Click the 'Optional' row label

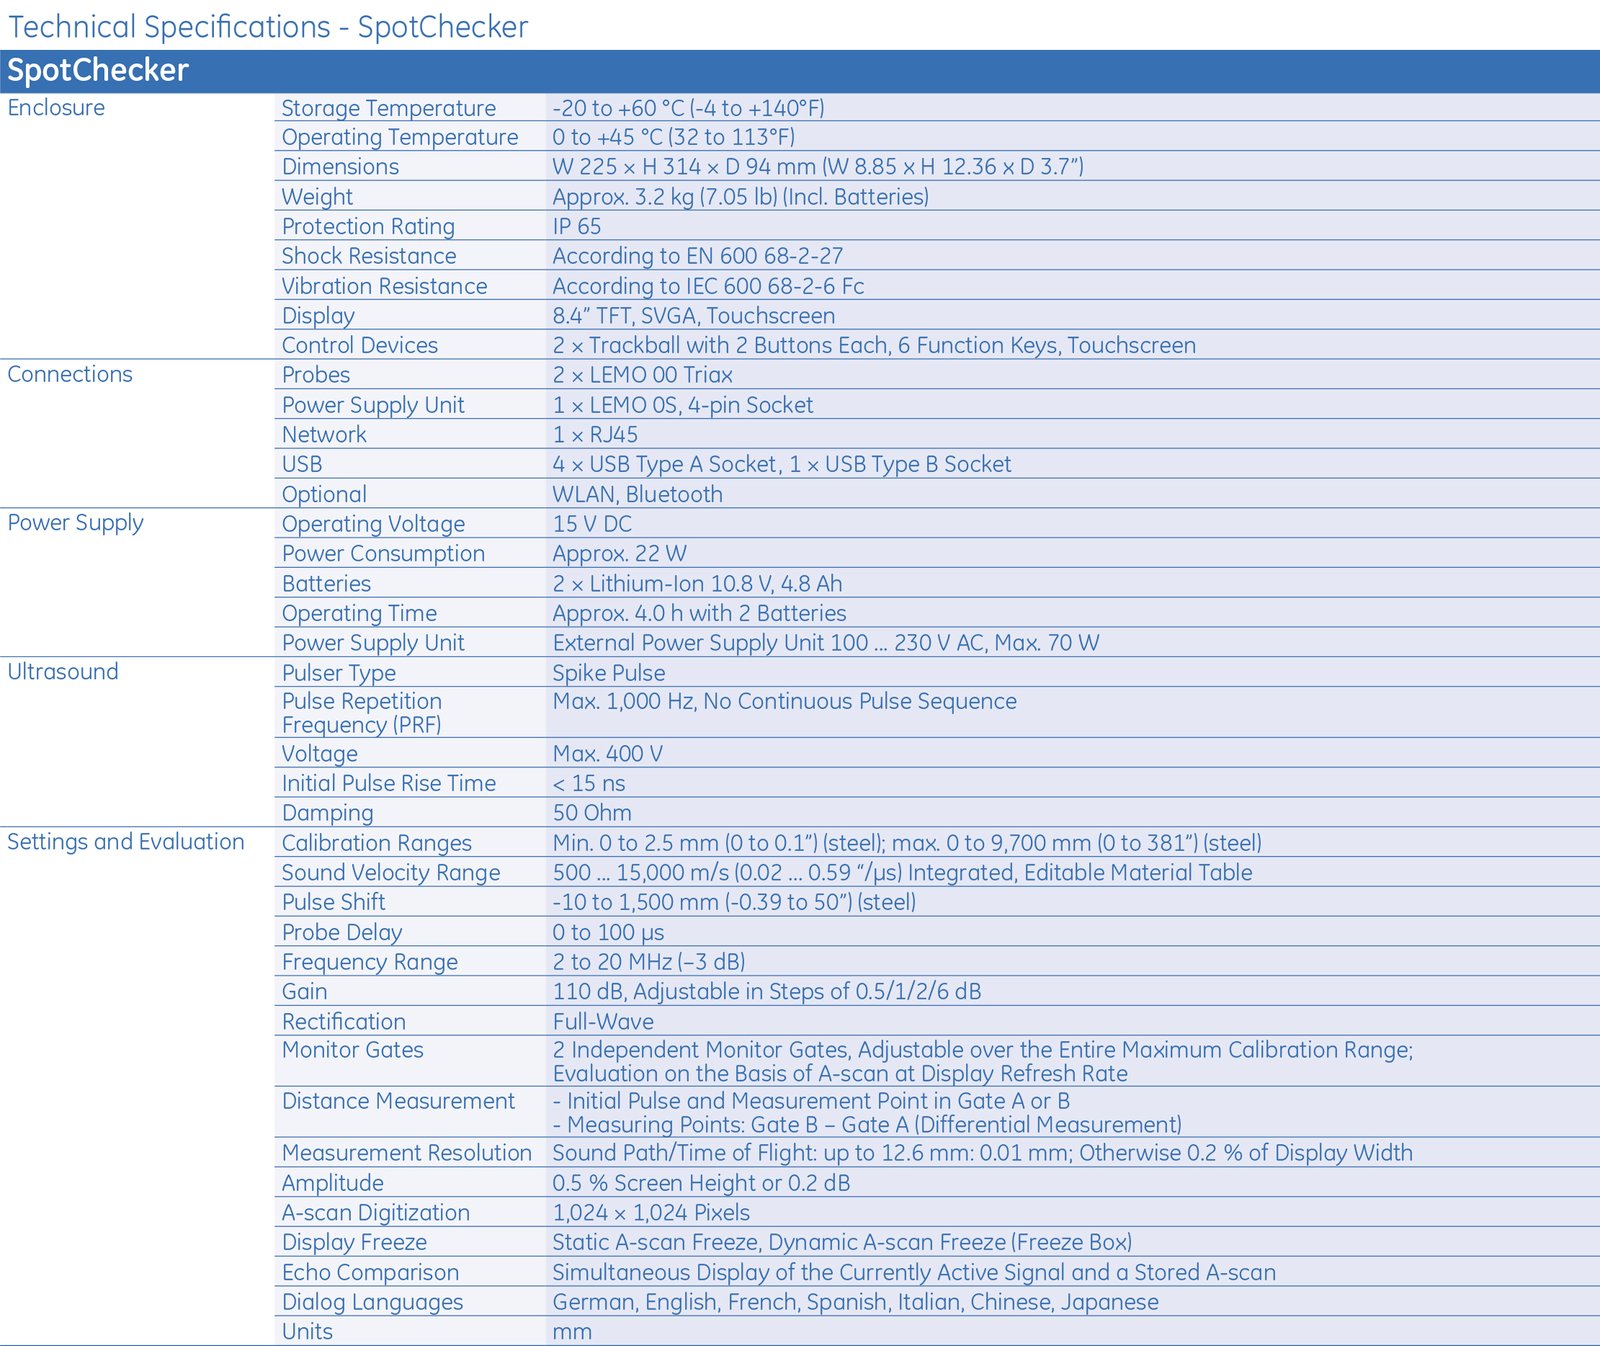coord(324,495)
